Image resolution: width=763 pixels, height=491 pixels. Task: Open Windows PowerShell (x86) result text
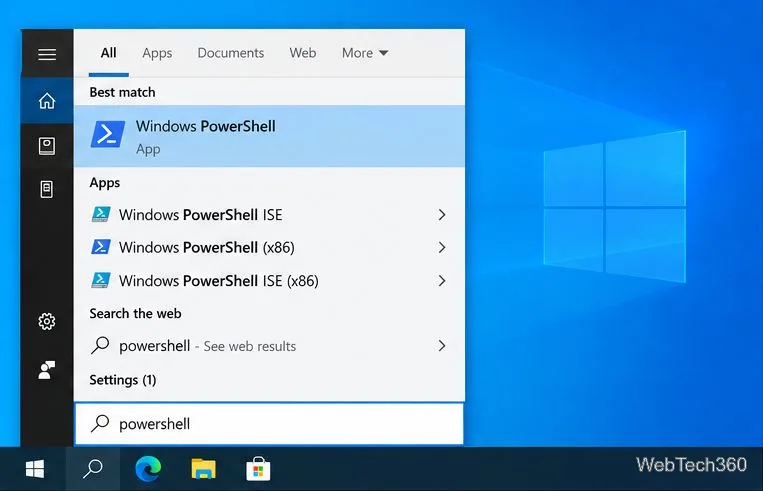click(x=207, y=247)
